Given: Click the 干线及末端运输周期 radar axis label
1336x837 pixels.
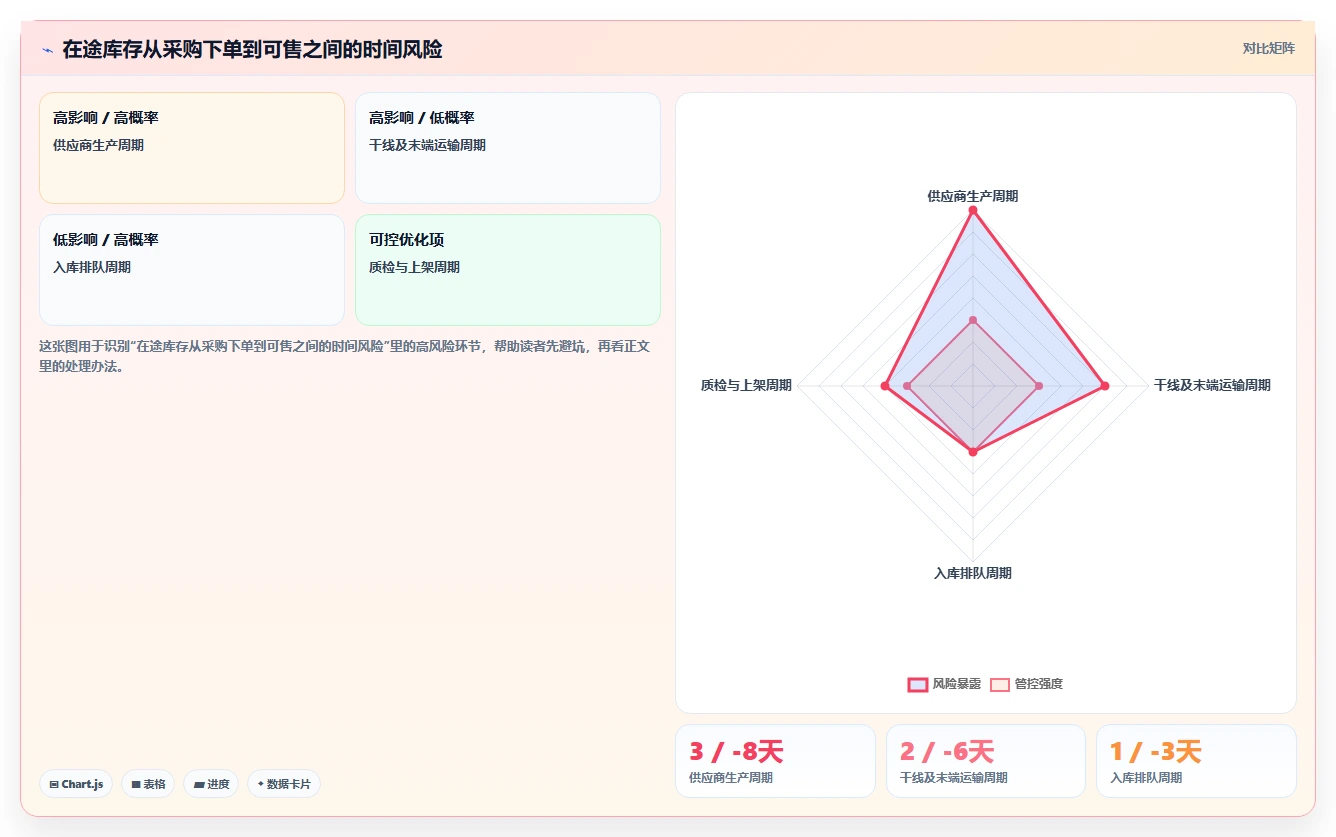Looking at the screenshot, I should tap(1212, 385).
